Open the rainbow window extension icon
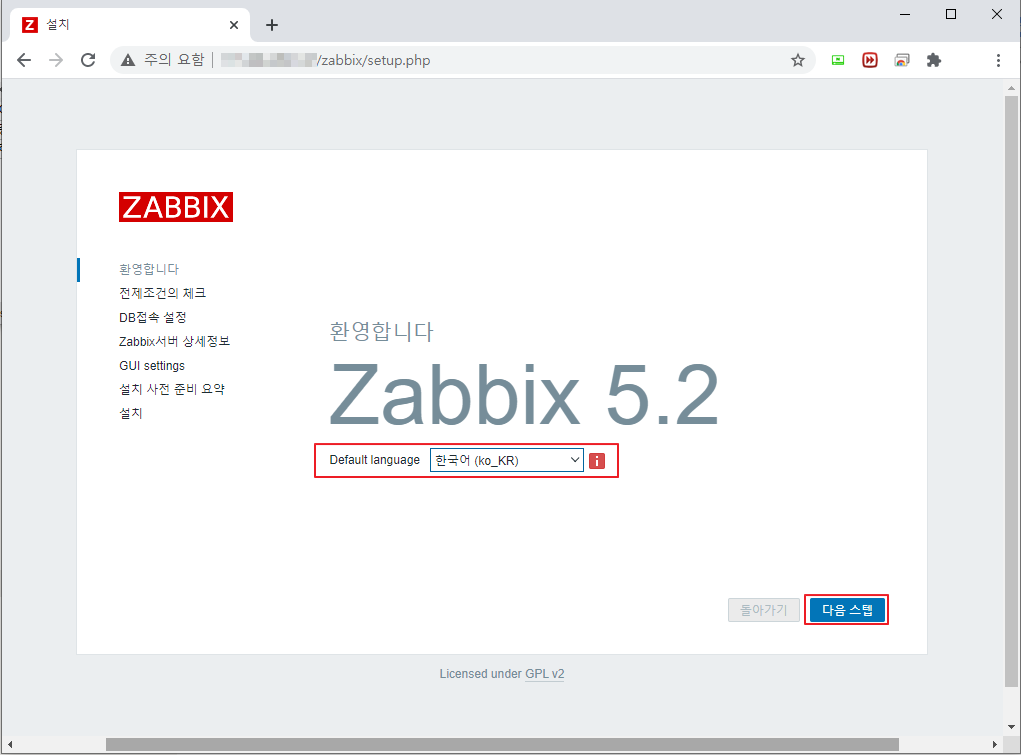The width and height of the screenshot is (1021, 755). 902,61
